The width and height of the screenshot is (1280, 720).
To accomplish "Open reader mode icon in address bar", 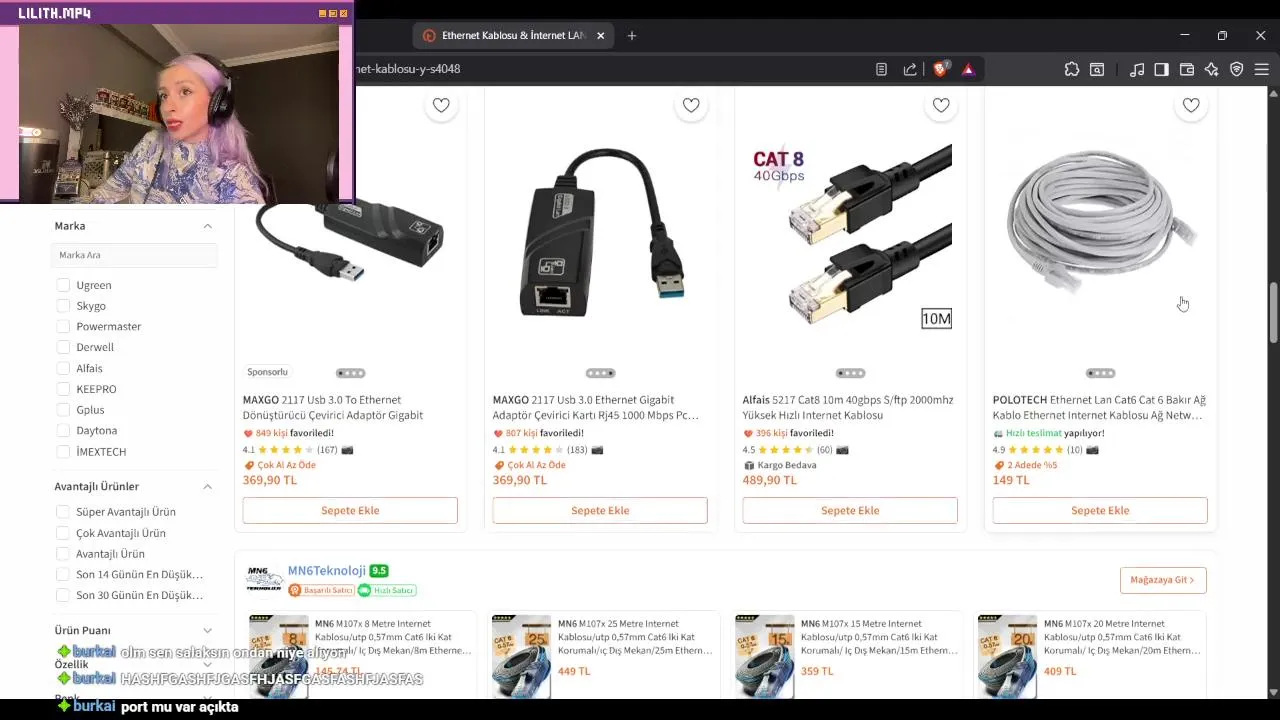I will [x=881, y=69].
